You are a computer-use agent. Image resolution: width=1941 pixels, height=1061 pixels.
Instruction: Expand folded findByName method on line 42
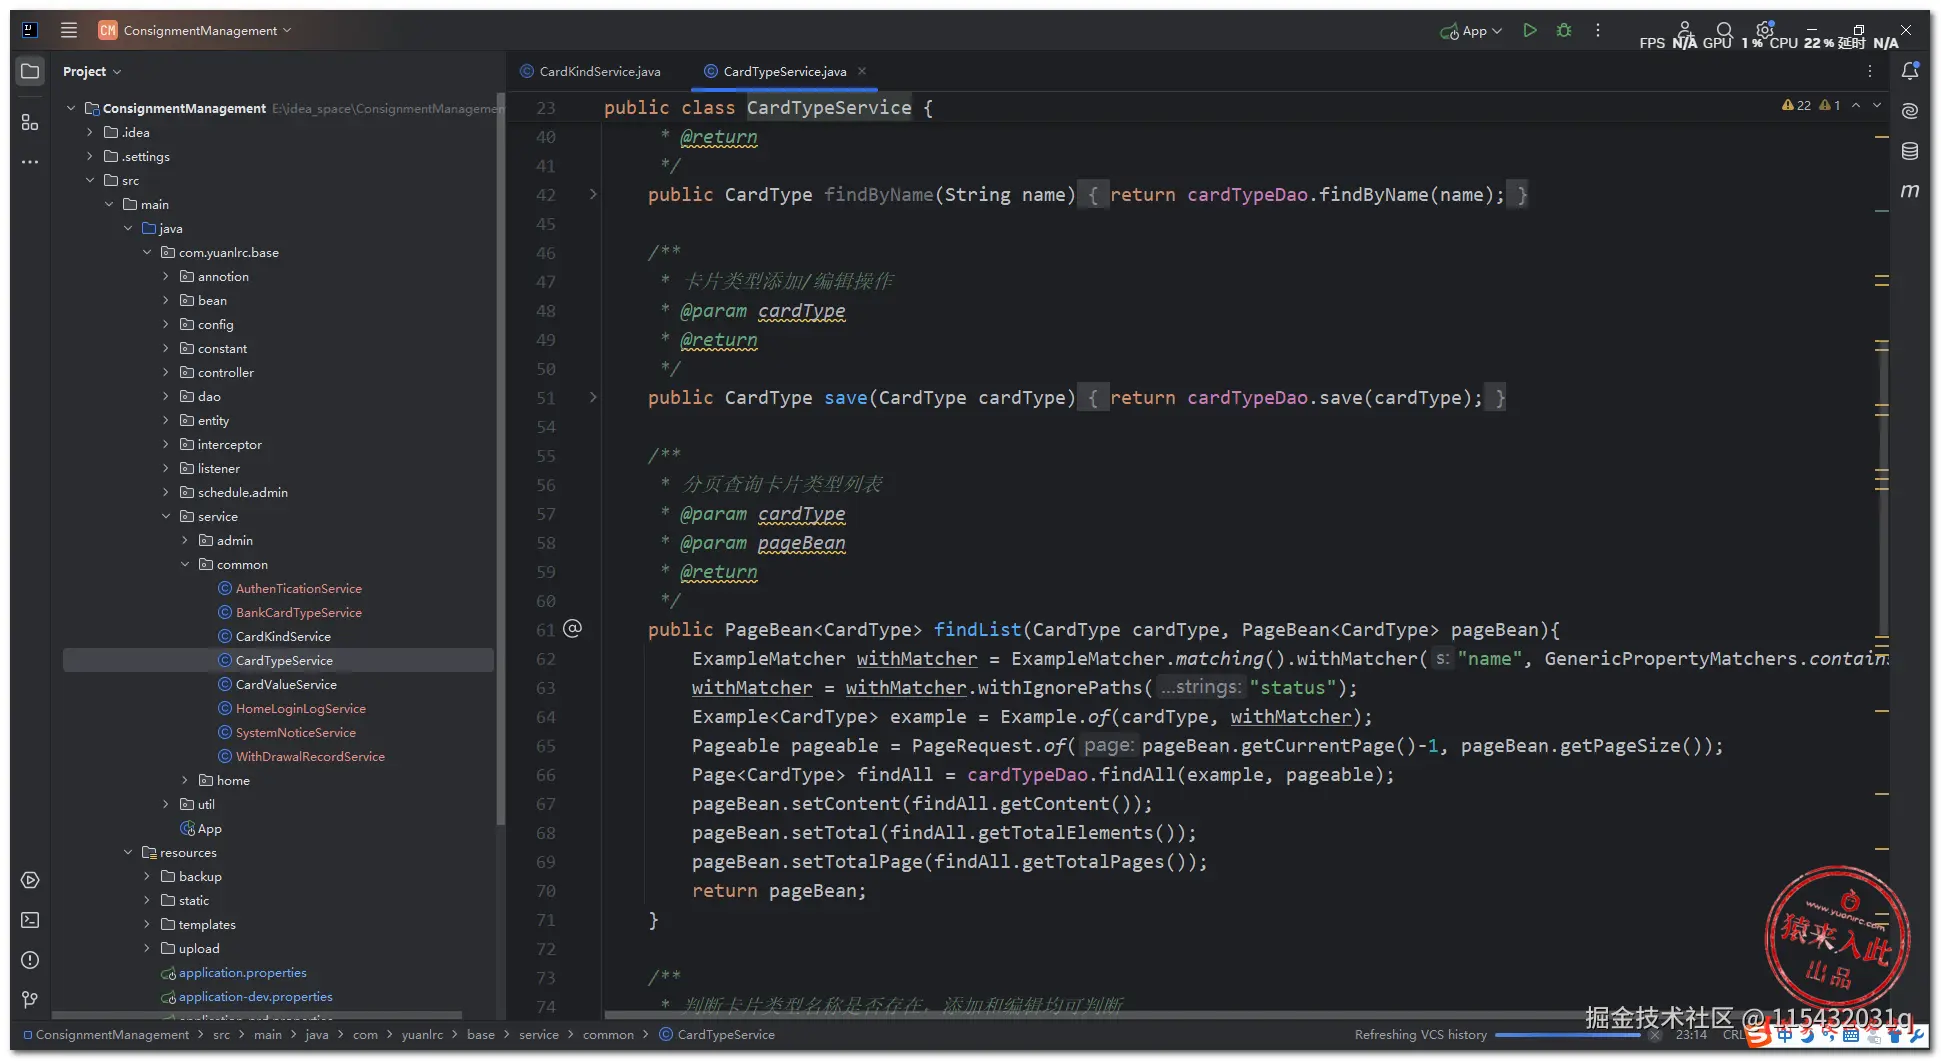pos(593,194)
